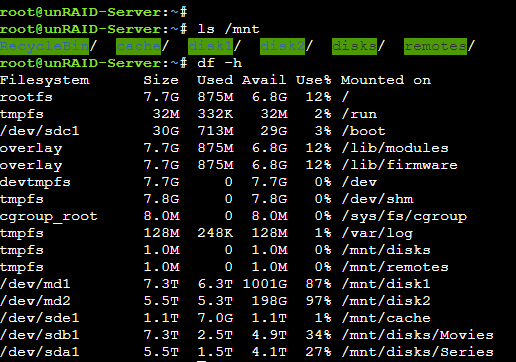
Task: Select the disk2 directory in ls output
Action: coord(282,46)
